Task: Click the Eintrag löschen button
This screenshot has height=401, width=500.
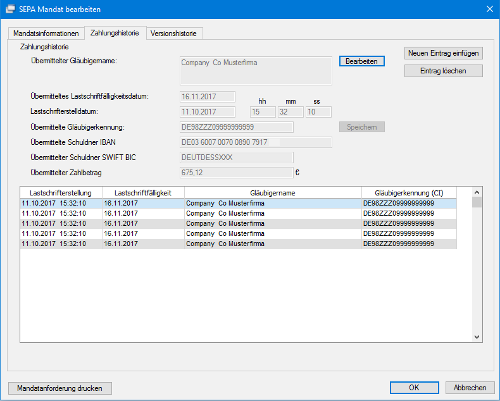Action: [443, 71]
